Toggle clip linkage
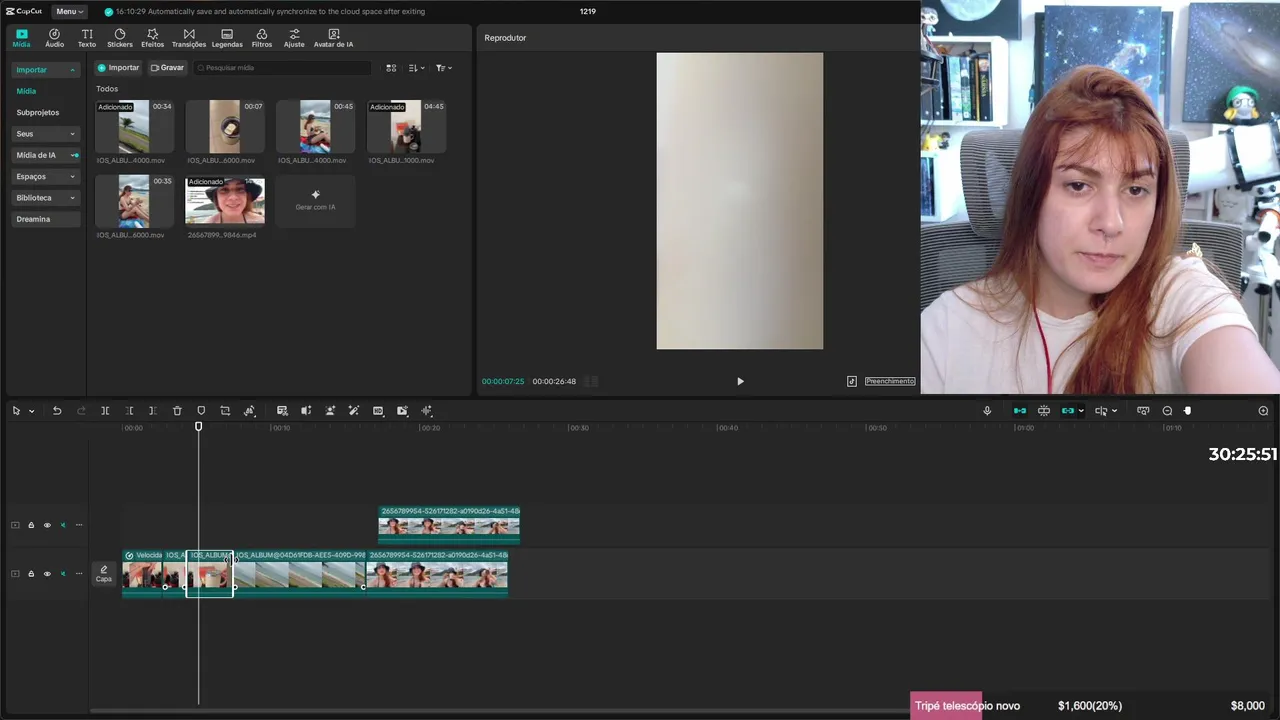Screen dimensions: 1280x720 point(1068,411)
